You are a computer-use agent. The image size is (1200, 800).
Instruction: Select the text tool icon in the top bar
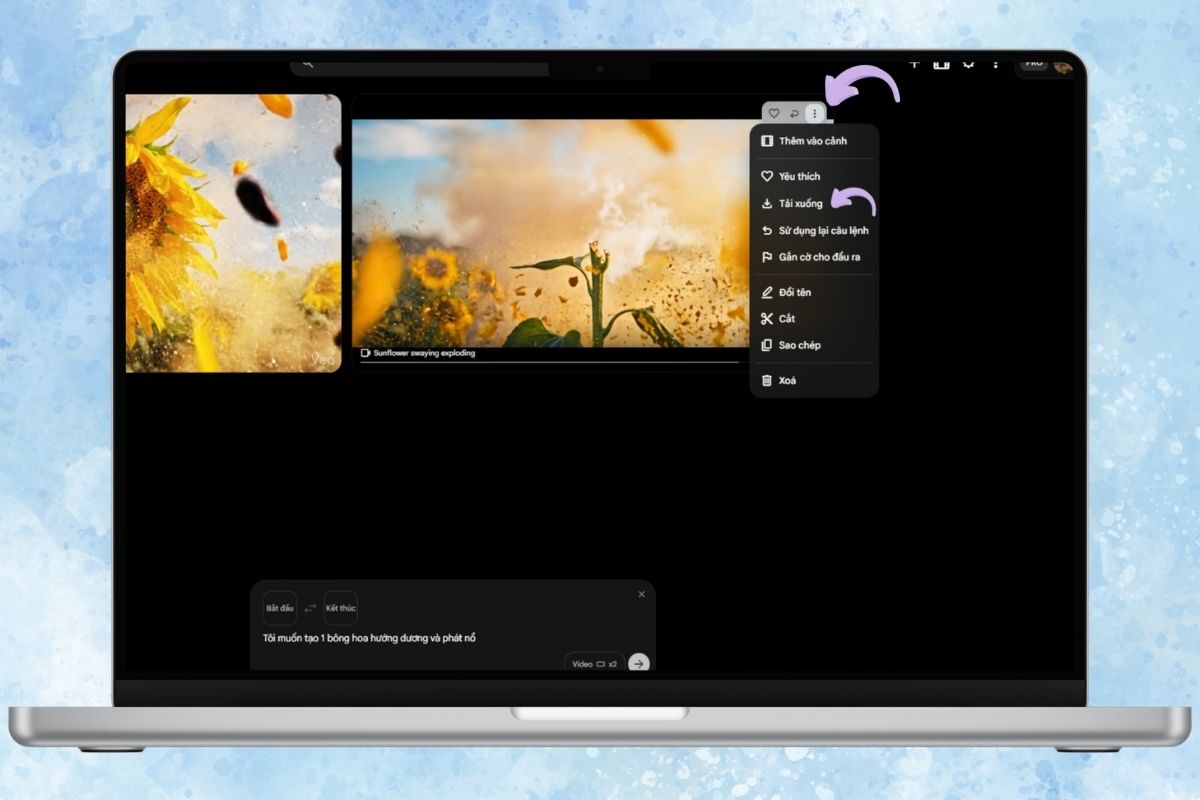914,63
